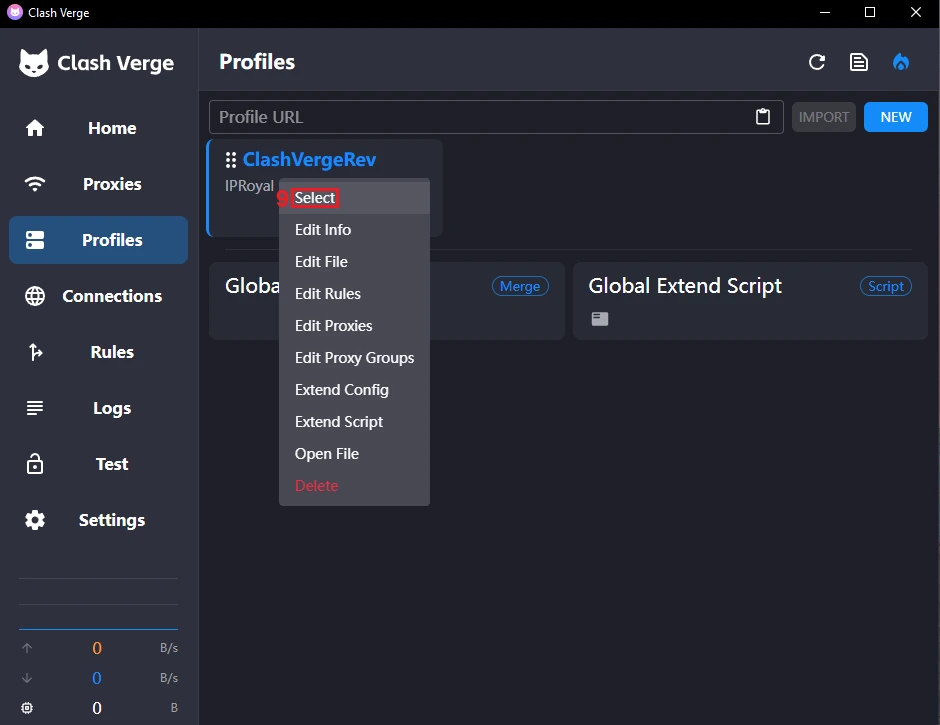Click Delete in the context menu
The width and height of the screenshot is (940, 725).
point(316,486)
